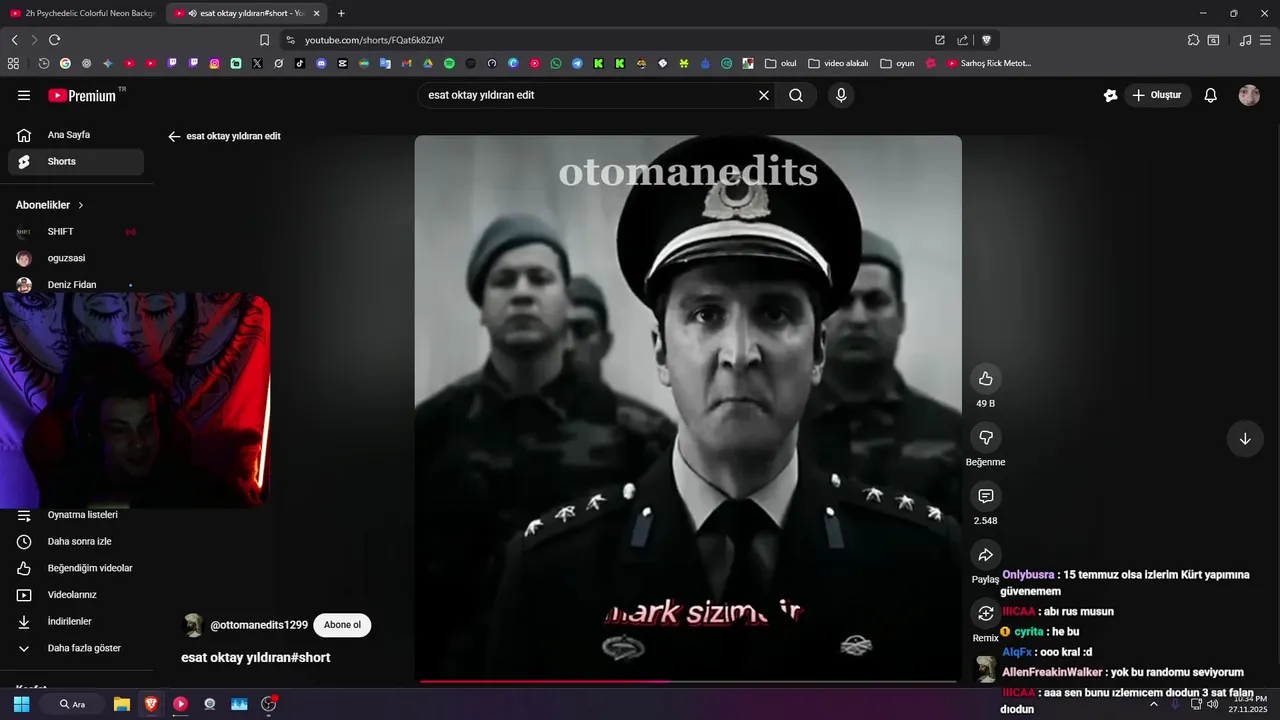Open İndirilenler in sidebar

coord(76,621)
